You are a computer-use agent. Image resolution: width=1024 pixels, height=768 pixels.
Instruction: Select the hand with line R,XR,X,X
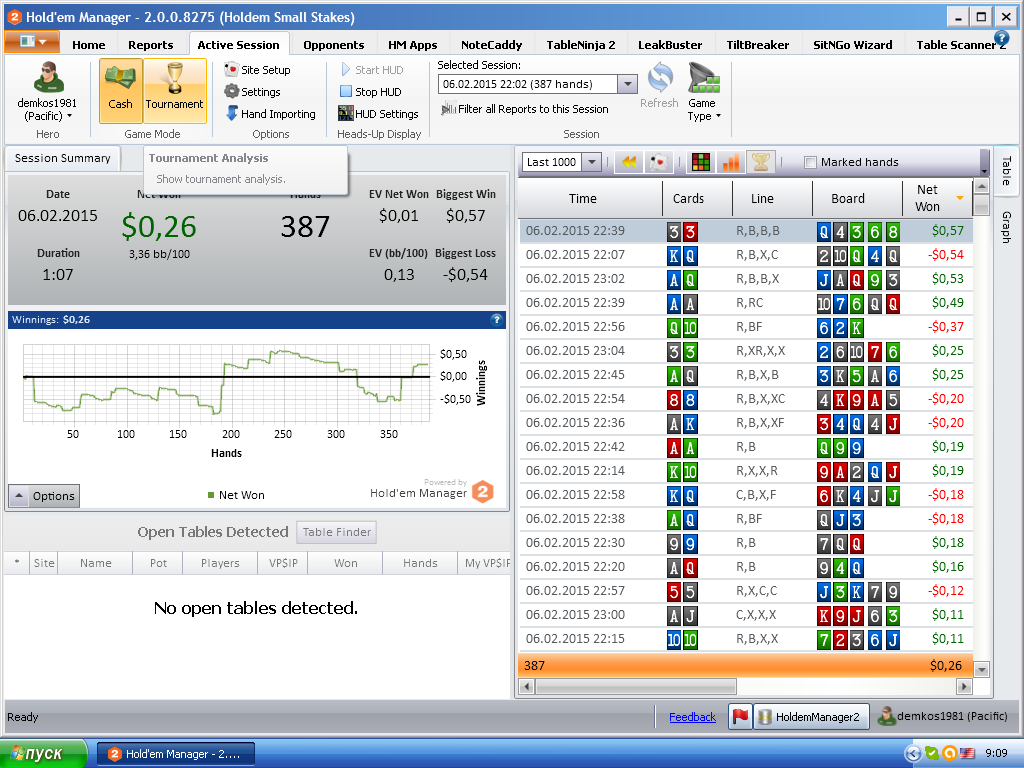click(746, 351)
